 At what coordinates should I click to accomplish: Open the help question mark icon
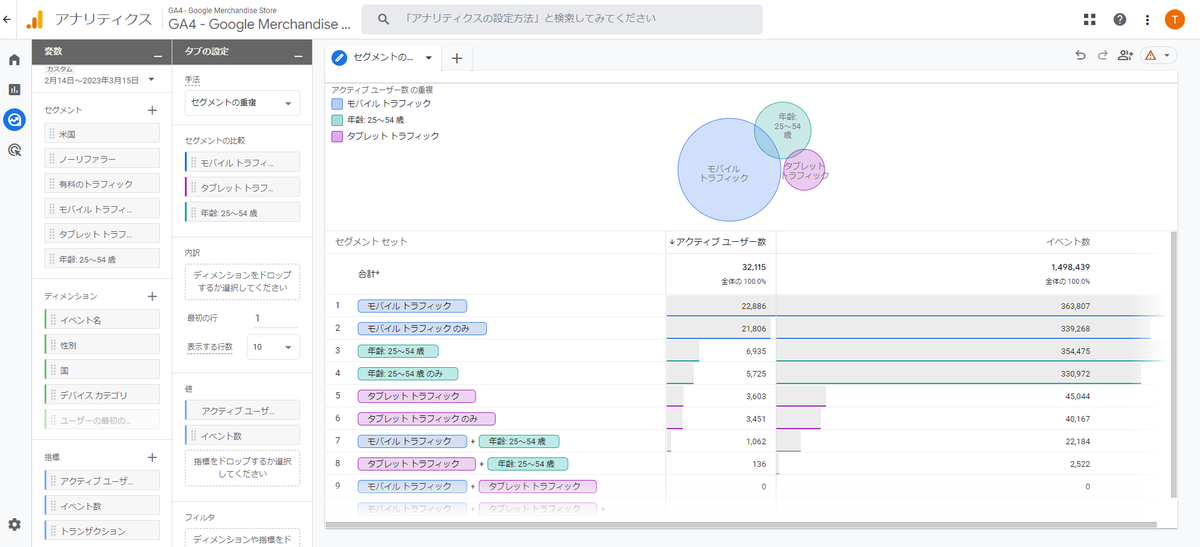(x=1120, y=19)
